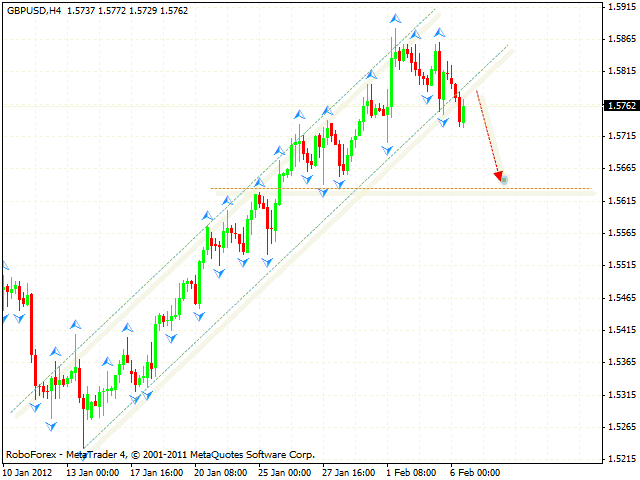
Task: Click the red dashed forecast arrow
Action: (x=489, y=134)
